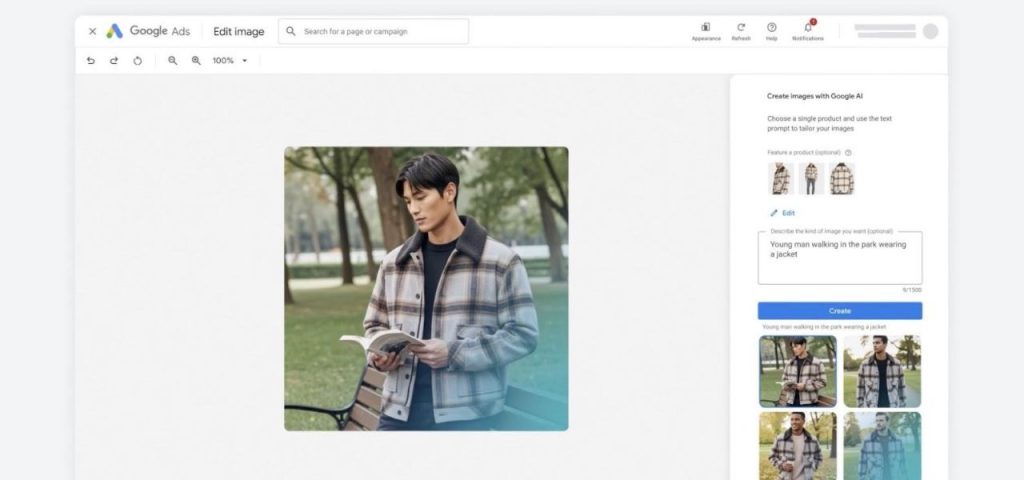Open the Notifications bell
Viewport: 1024px width, 480px height.
pos(808,28)
